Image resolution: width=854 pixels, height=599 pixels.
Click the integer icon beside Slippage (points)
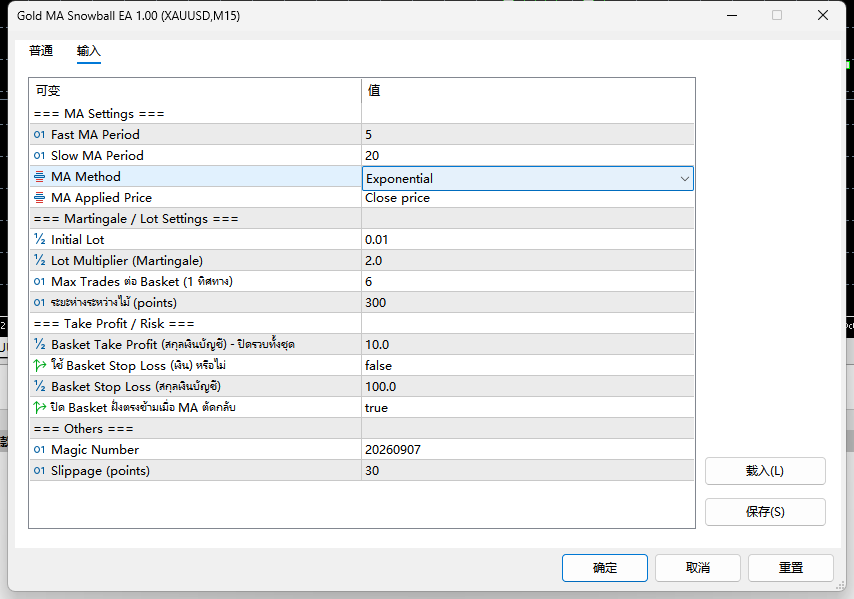(x=39, y=470)
